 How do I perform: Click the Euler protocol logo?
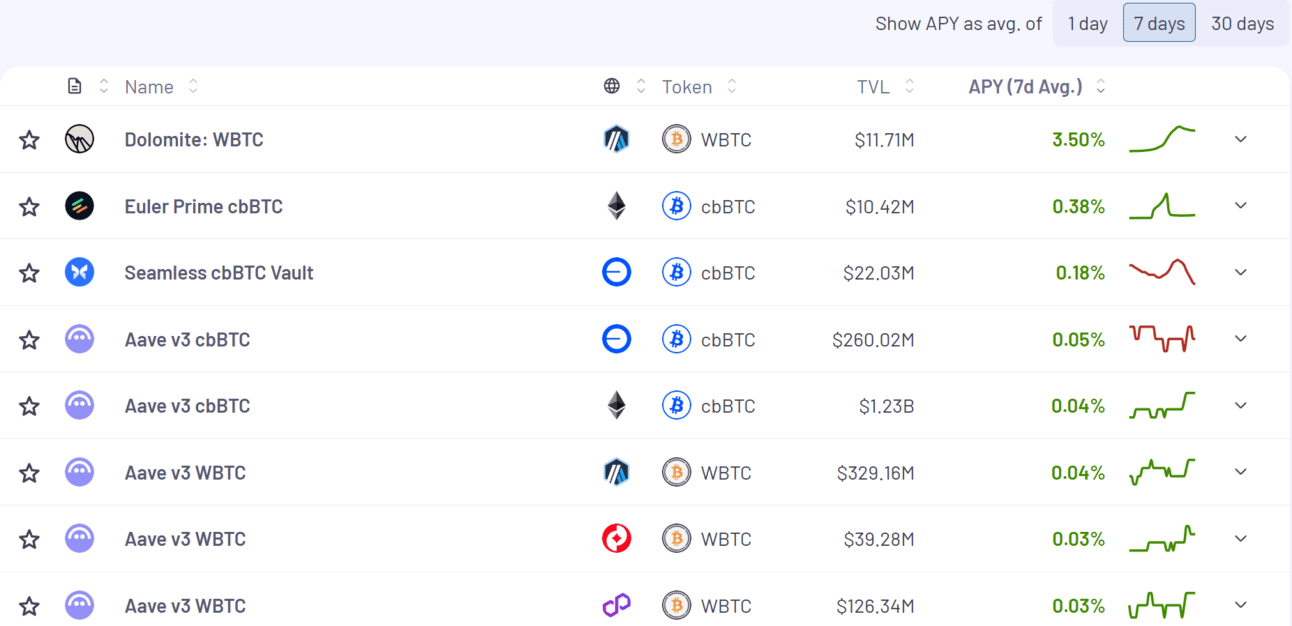[x=79, y=206]
